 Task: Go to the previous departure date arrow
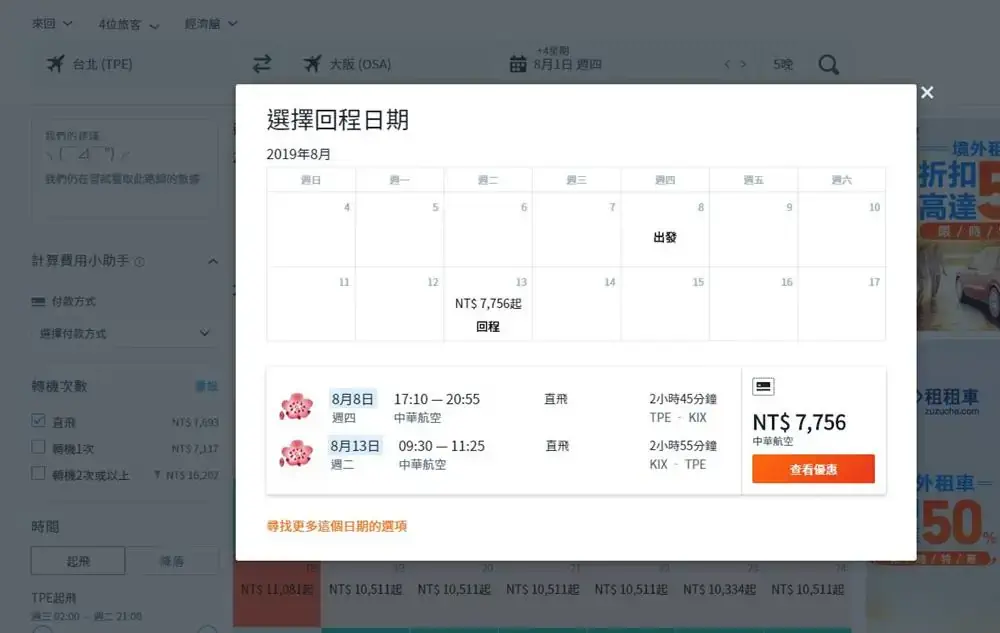tap(727, 64)
